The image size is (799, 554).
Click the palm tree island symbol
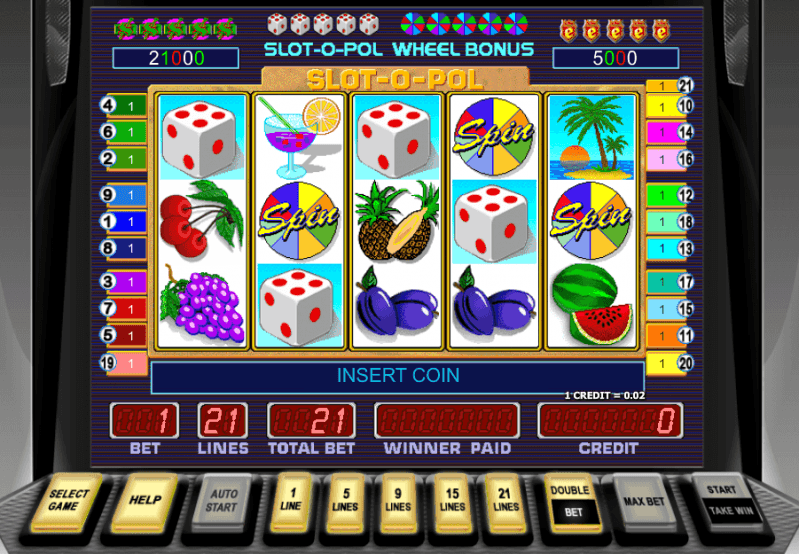point(592,137)
